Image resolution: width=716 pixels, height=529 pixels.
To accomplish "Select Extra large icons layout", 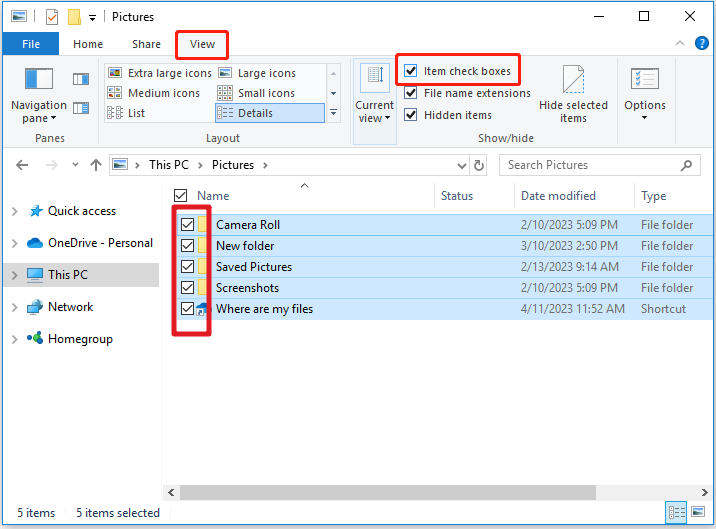I will click(160, 73).
